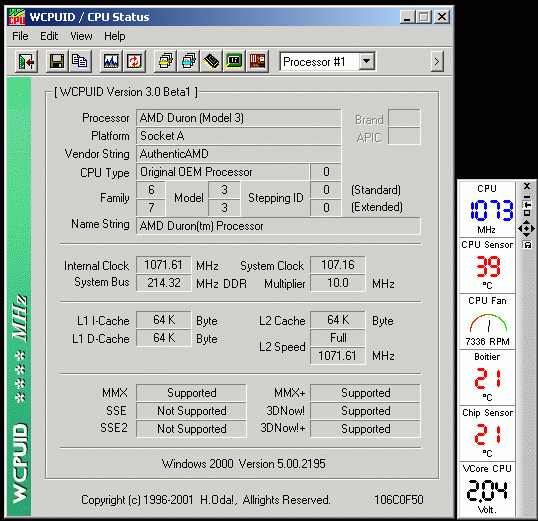Click the Exit door icon in toolbar

tap(26, 62)
